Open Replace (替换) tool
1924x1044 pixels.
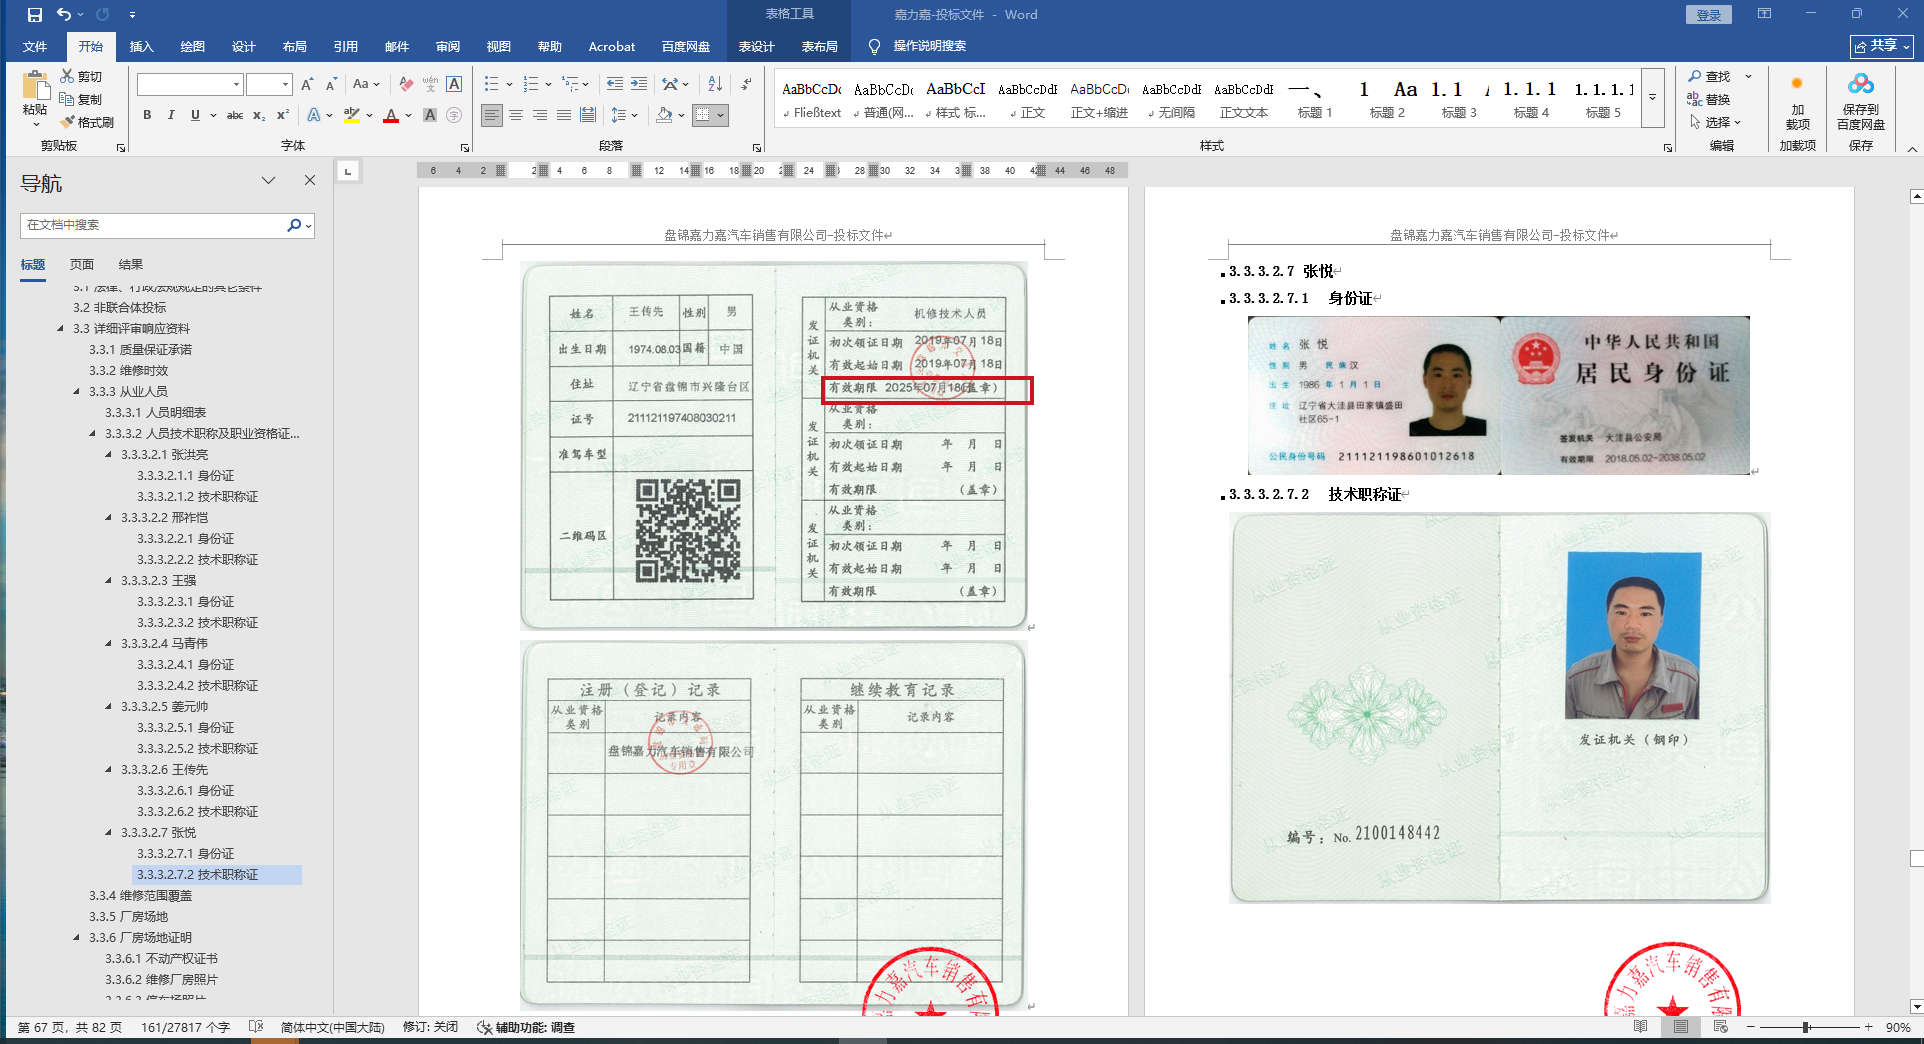1710,99
